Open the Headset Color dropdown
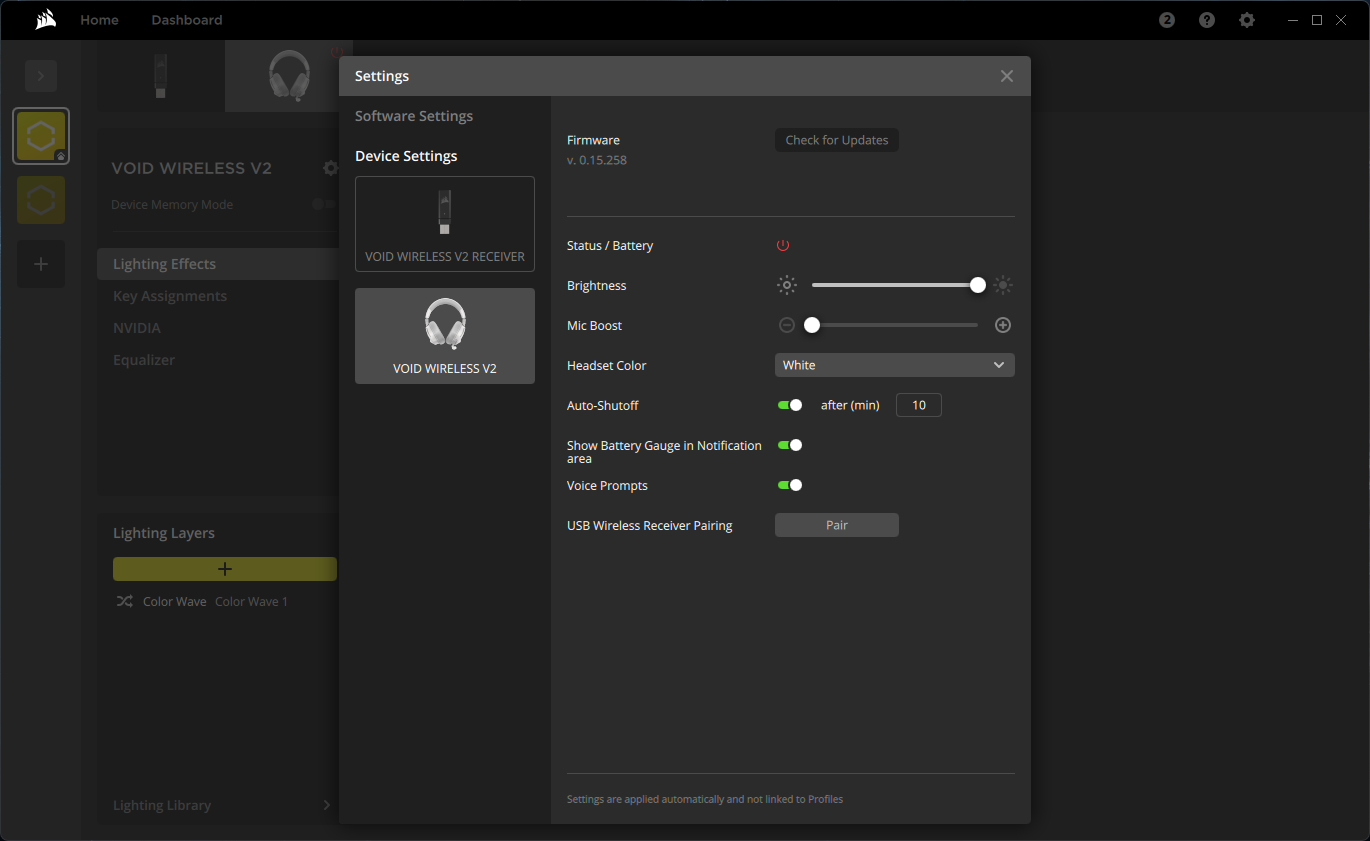This screenshot has width=1370, height=841. (894, 365)
